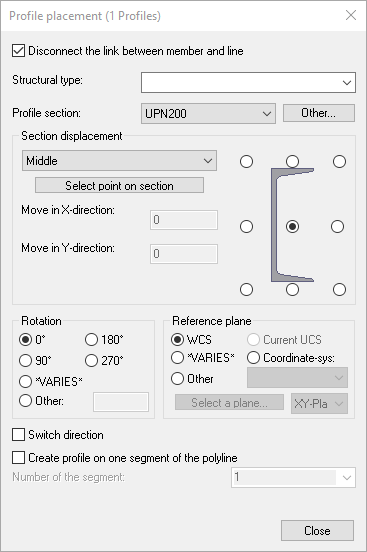Expand the Profile section UPN200 dropdown
The height and width of the screenshot is (552, 367).
pos(208,113)
